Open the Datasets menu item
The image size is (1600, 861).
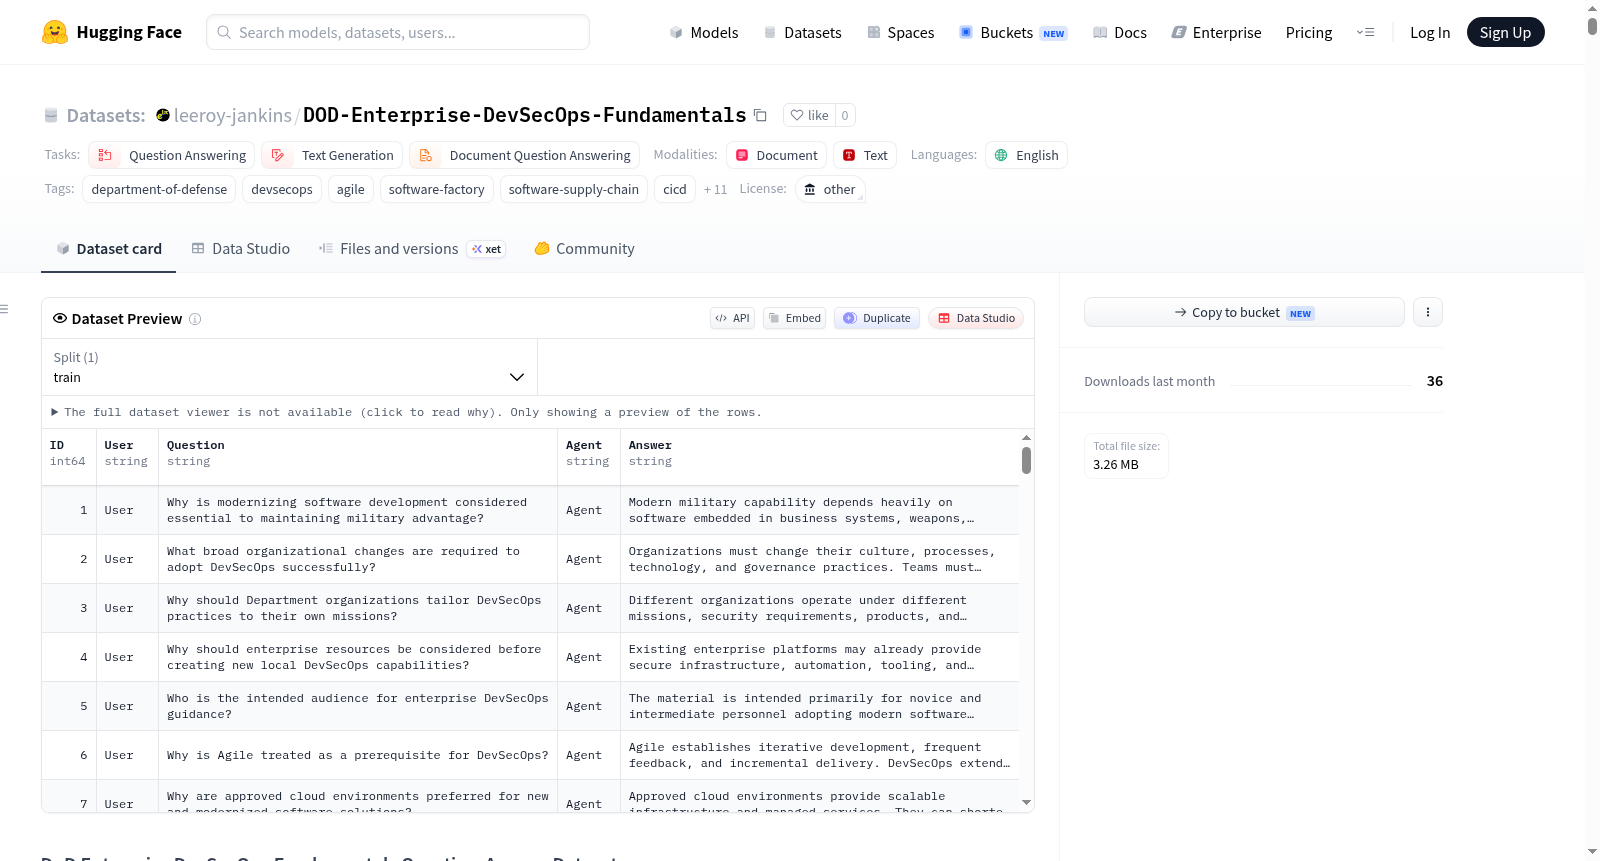[802, 32]
